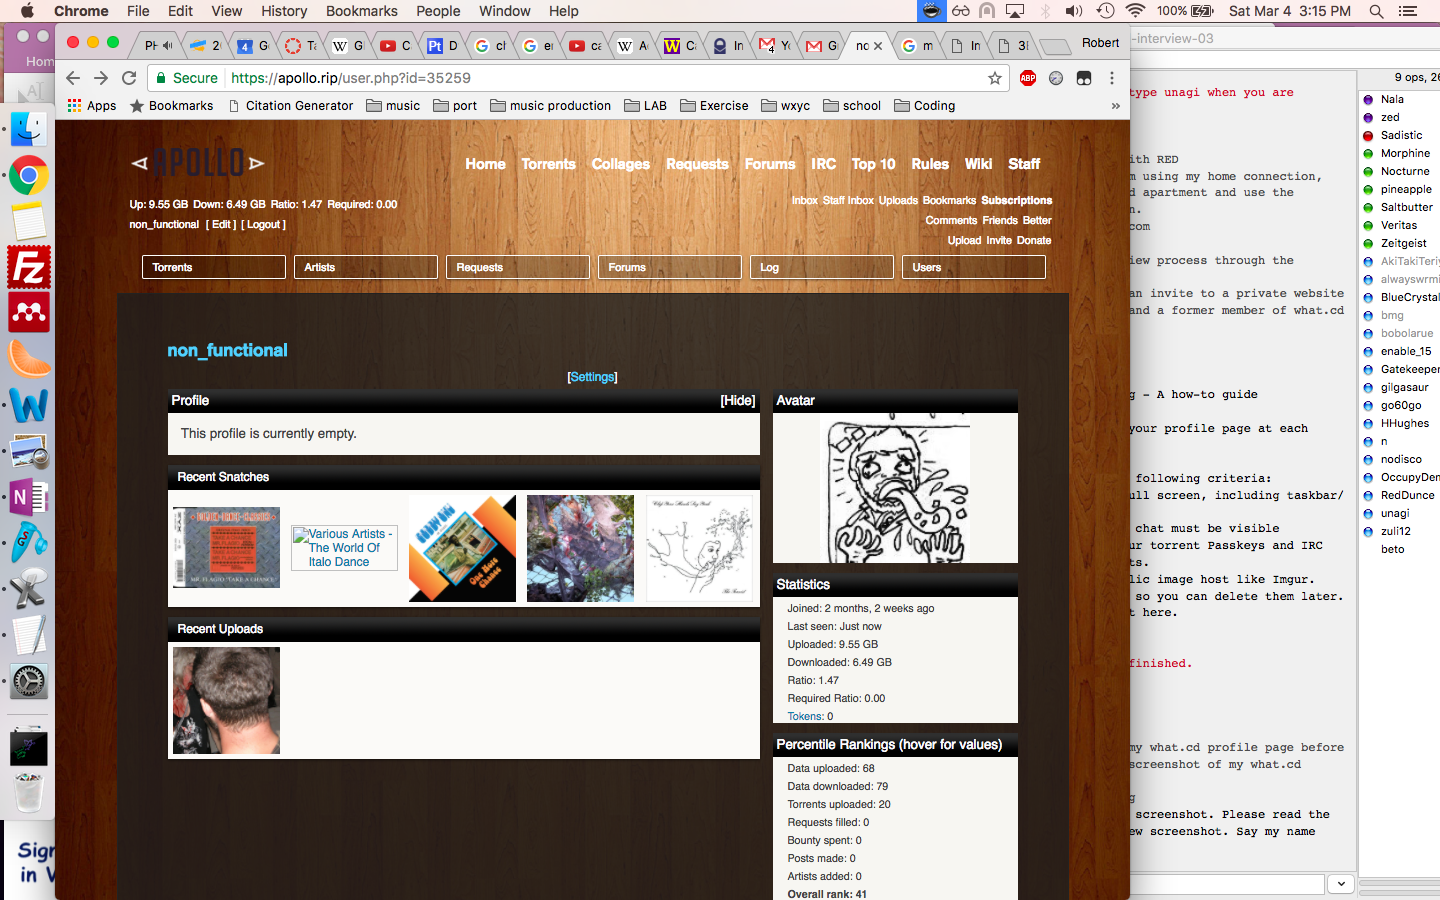Viewport: 1440px width, 900px height.
Task: Reload the apollo.rip page
Action: [x=129, y=78]
